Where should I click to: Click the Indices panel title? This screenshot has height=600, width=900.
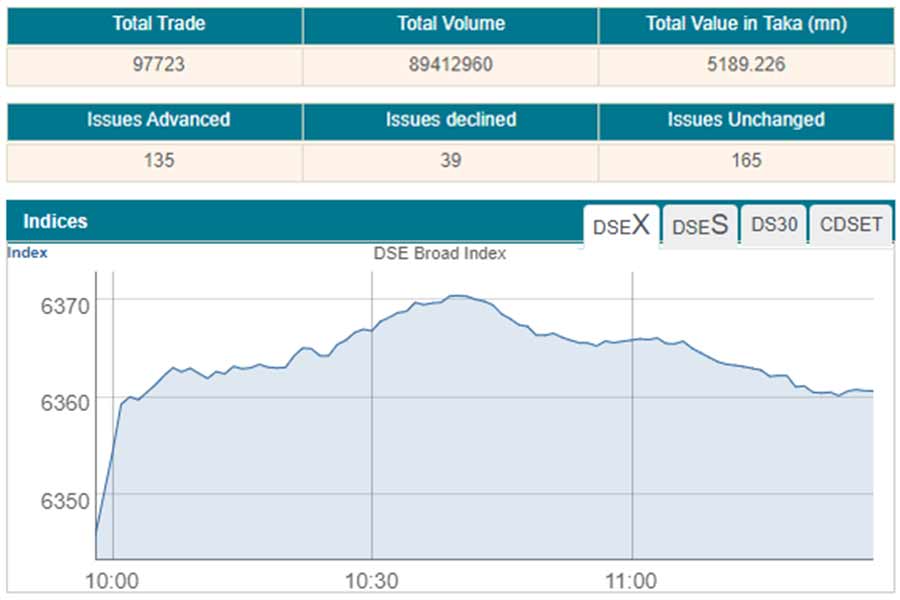[x=56, y=221]
